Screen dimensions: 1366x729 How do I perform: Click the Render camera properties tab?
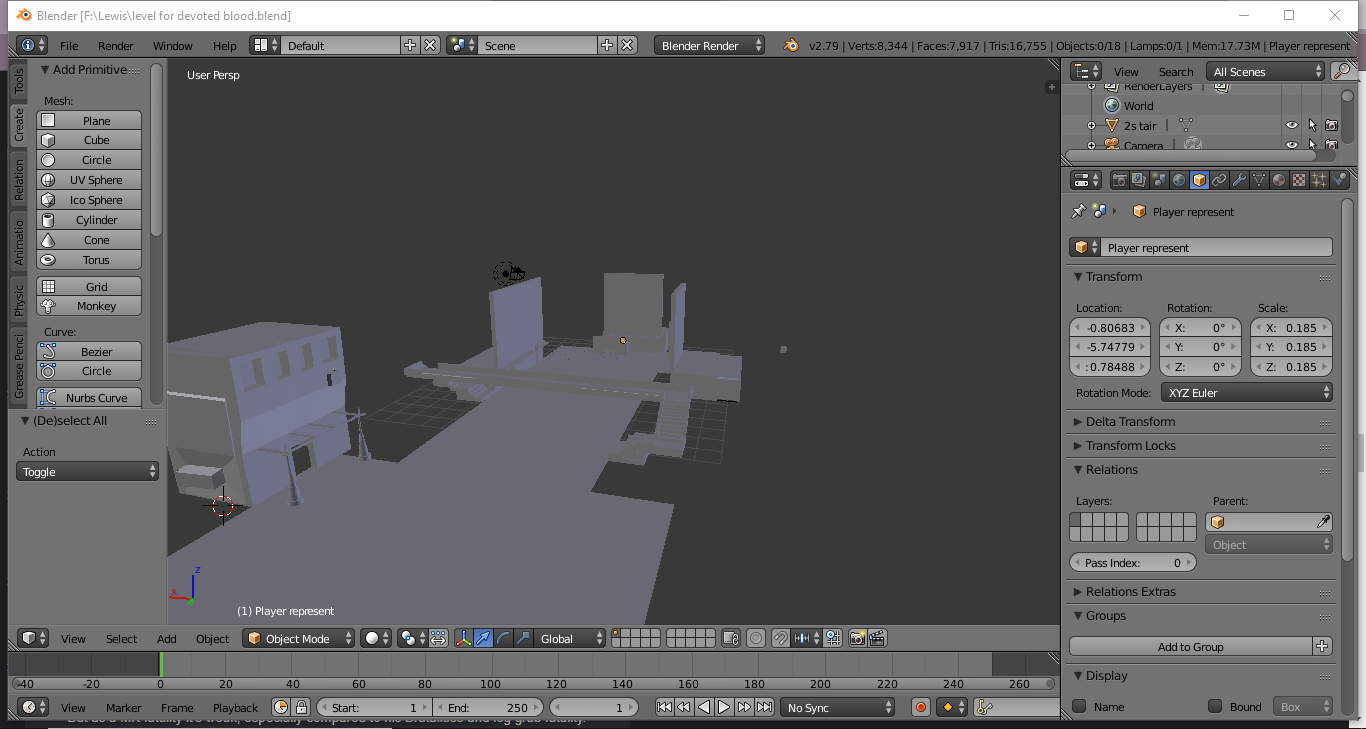point(1120,180)
